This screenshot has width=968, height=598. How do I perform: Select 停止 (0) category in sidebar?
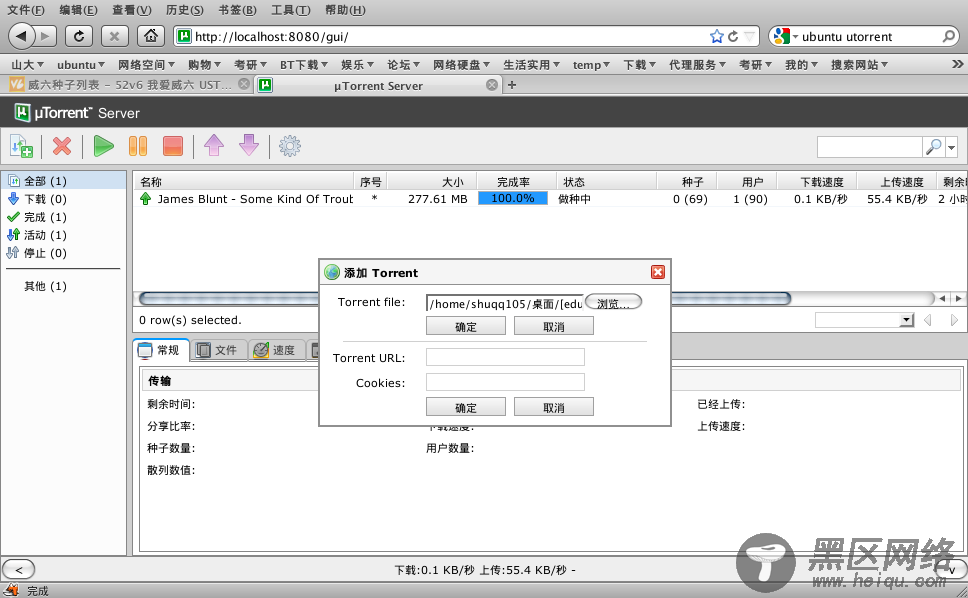click(x=64, y=252)
